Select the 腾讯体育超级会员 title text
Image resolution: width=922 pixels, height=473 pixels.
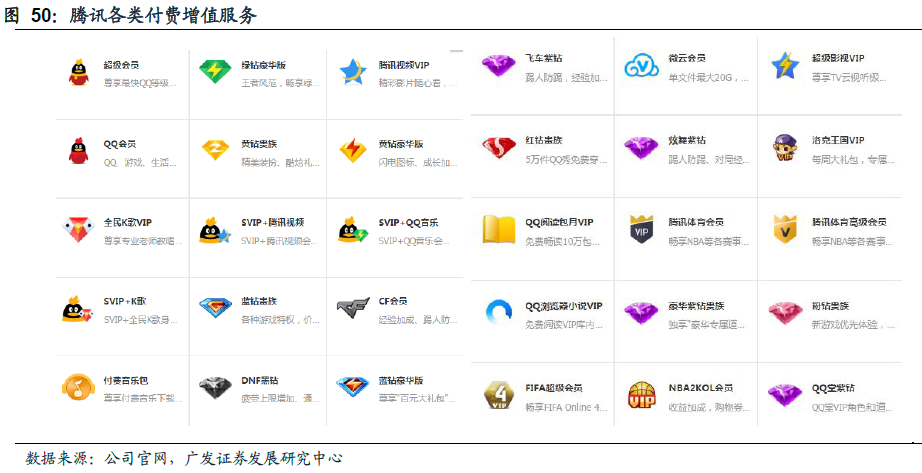click(848, 222)
